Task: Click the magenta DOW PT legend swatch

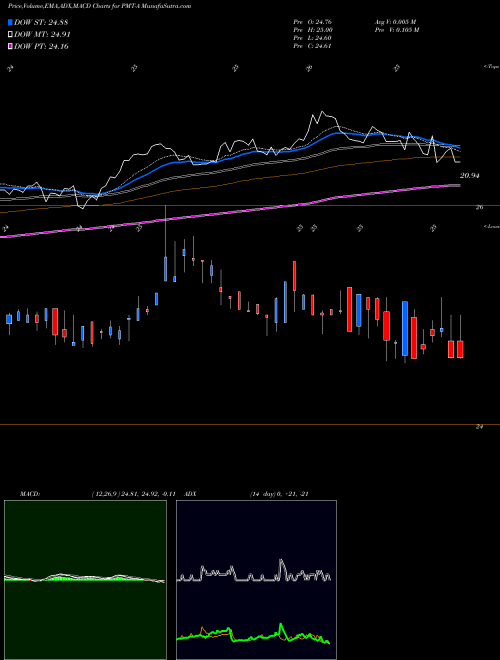Action: 10,46
